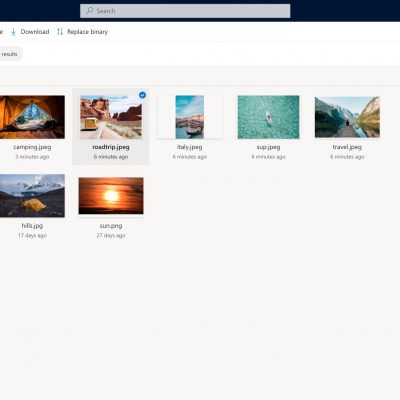
Task: Select the sup.jpeg thumbnail
Action: [268, 117]
